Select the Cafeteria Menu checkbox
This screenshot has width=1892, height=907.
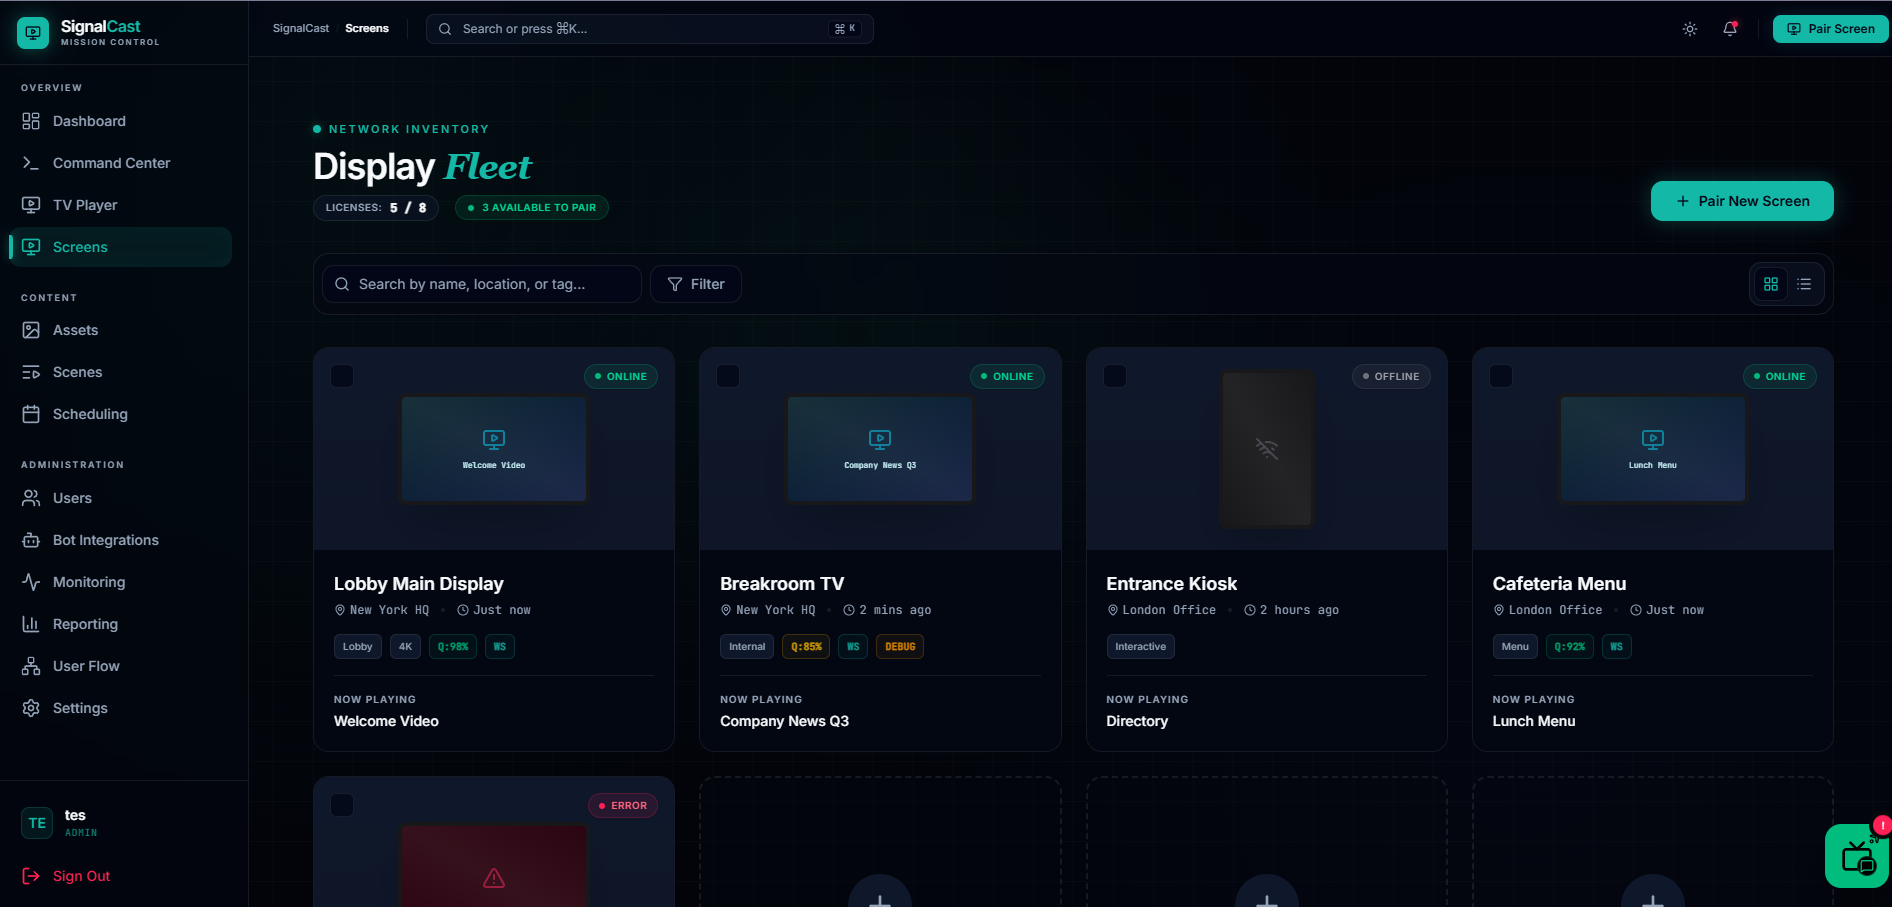(1501, 376)
